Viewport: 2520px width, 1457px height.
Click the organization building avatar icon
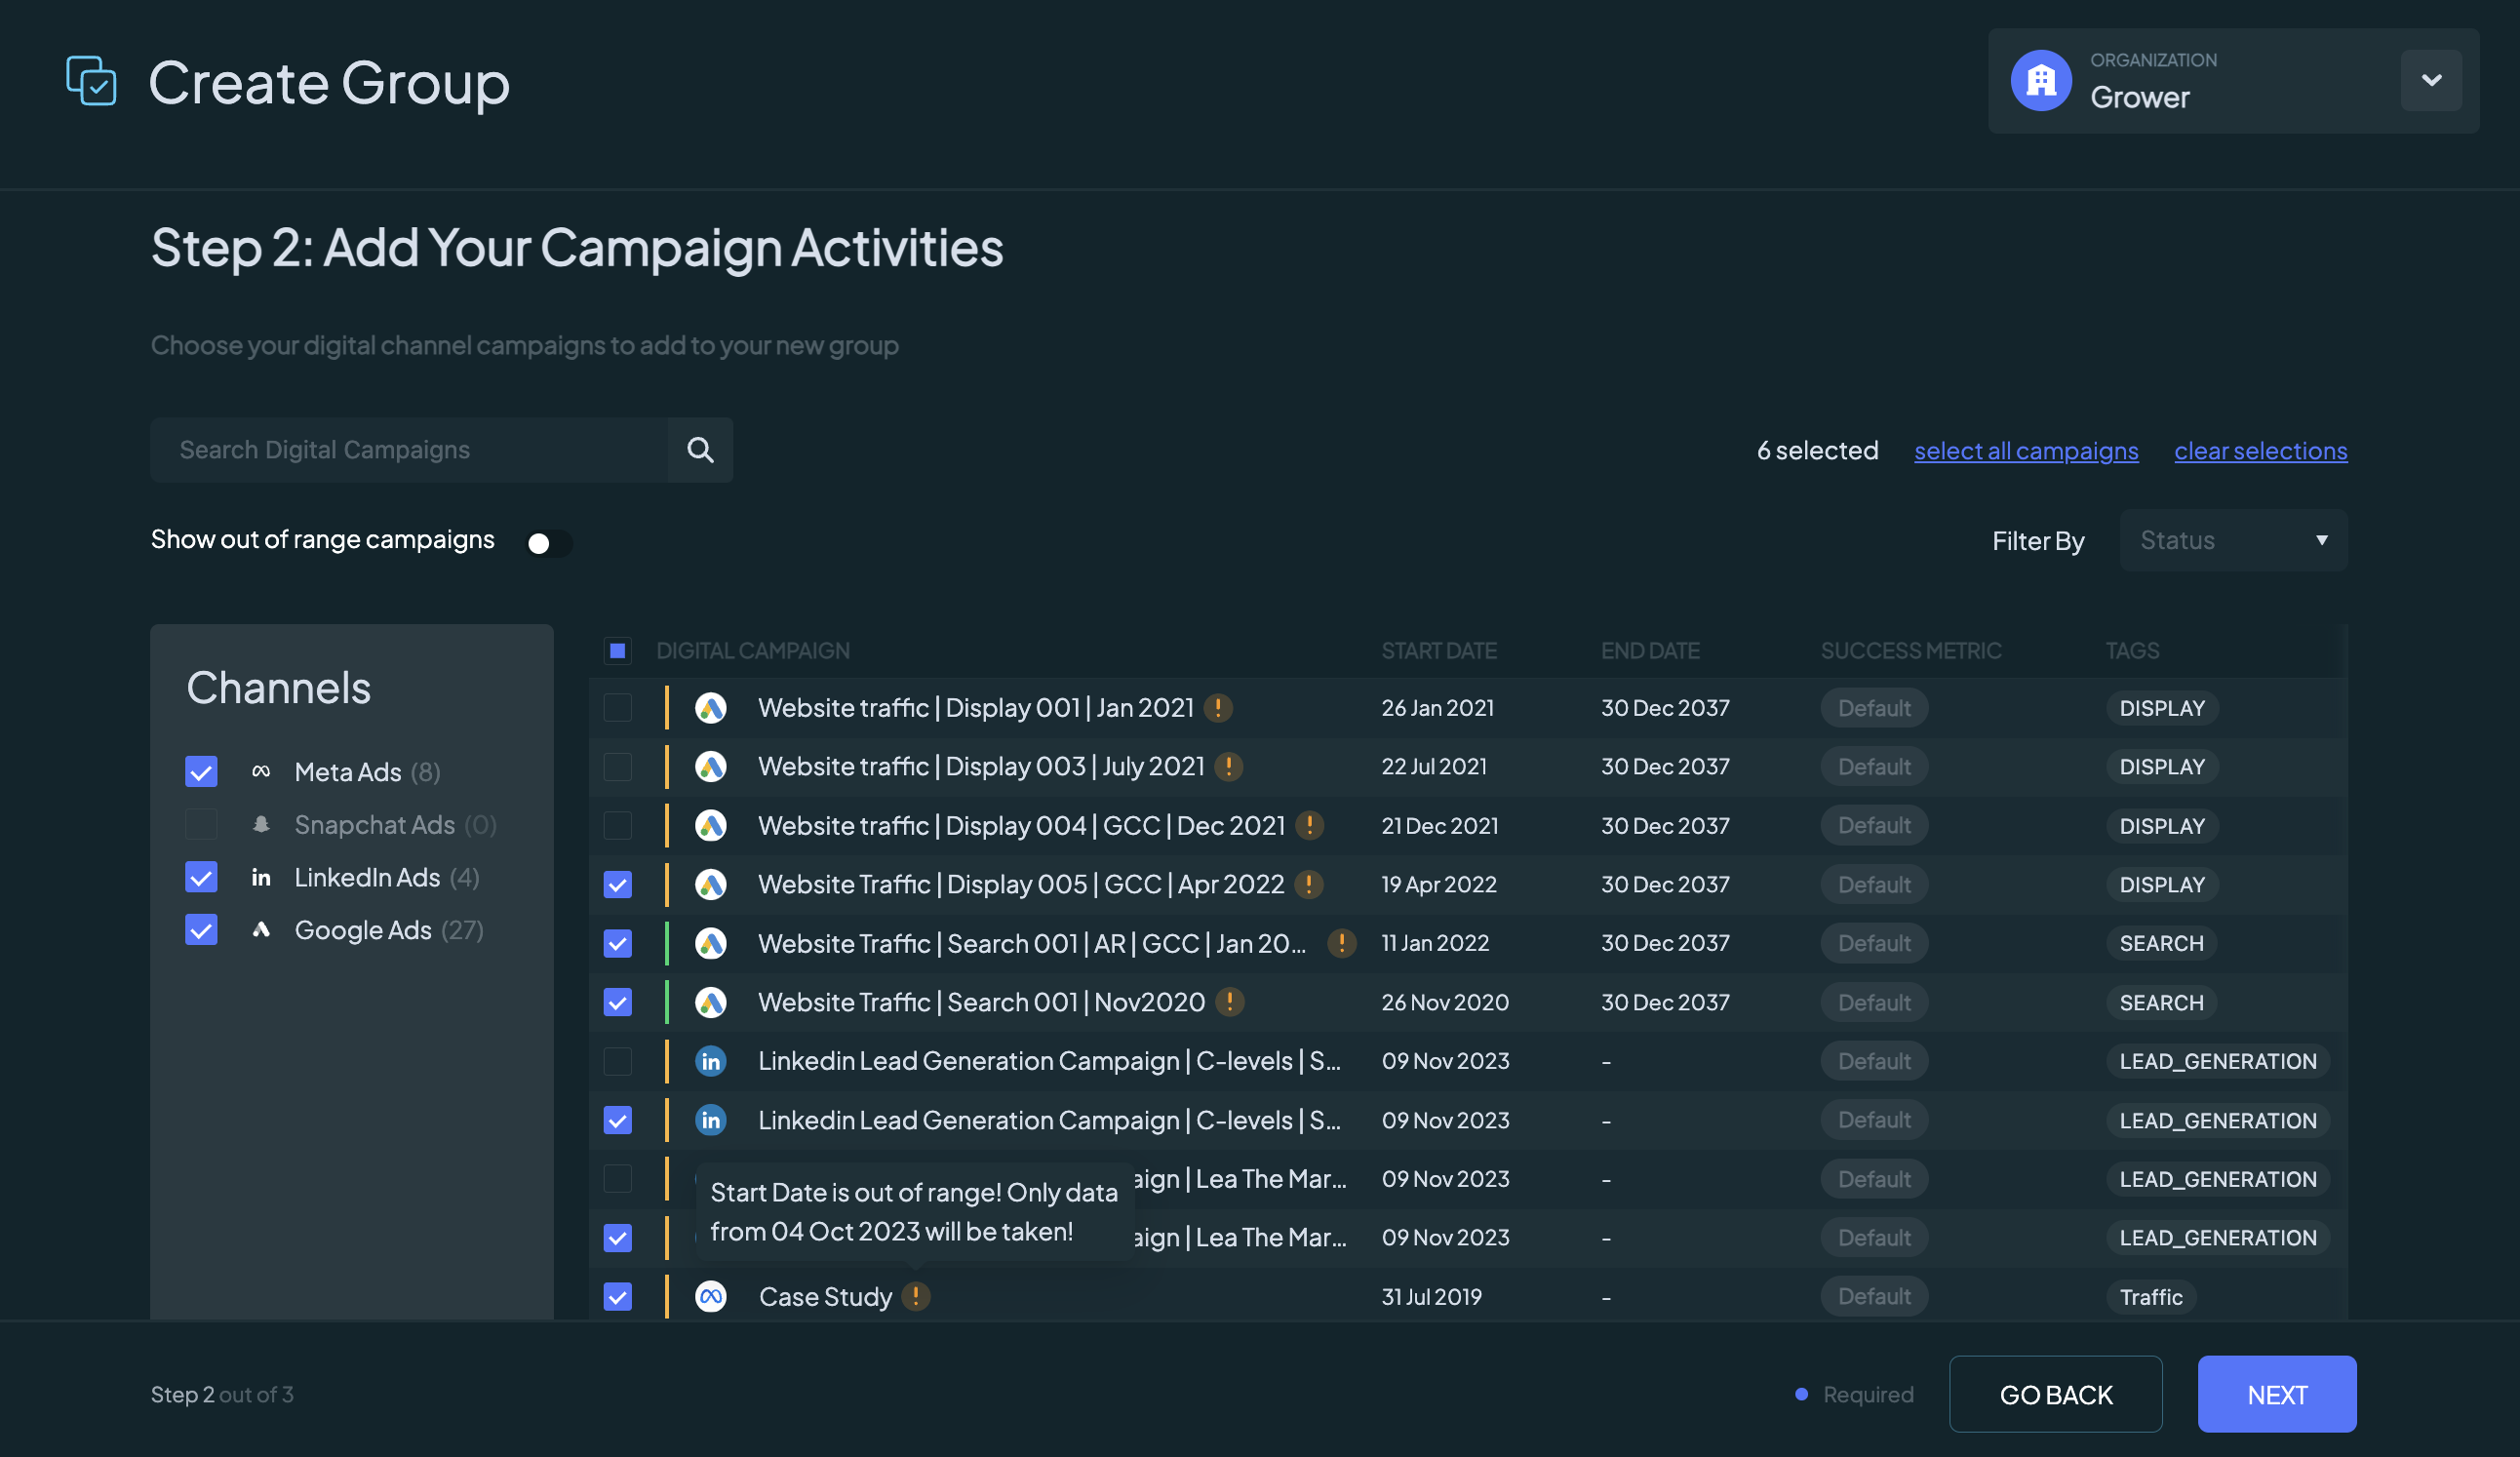click(2040, 80)
